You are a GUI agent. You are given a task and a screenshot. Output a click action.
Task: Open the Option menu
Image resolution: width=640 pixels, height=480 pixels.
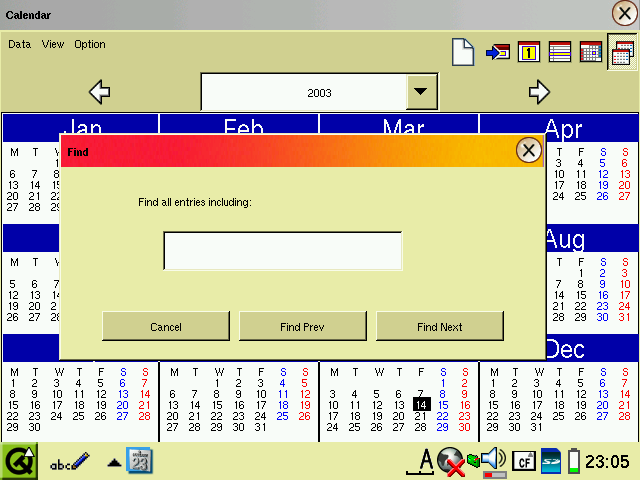[90, 44]
